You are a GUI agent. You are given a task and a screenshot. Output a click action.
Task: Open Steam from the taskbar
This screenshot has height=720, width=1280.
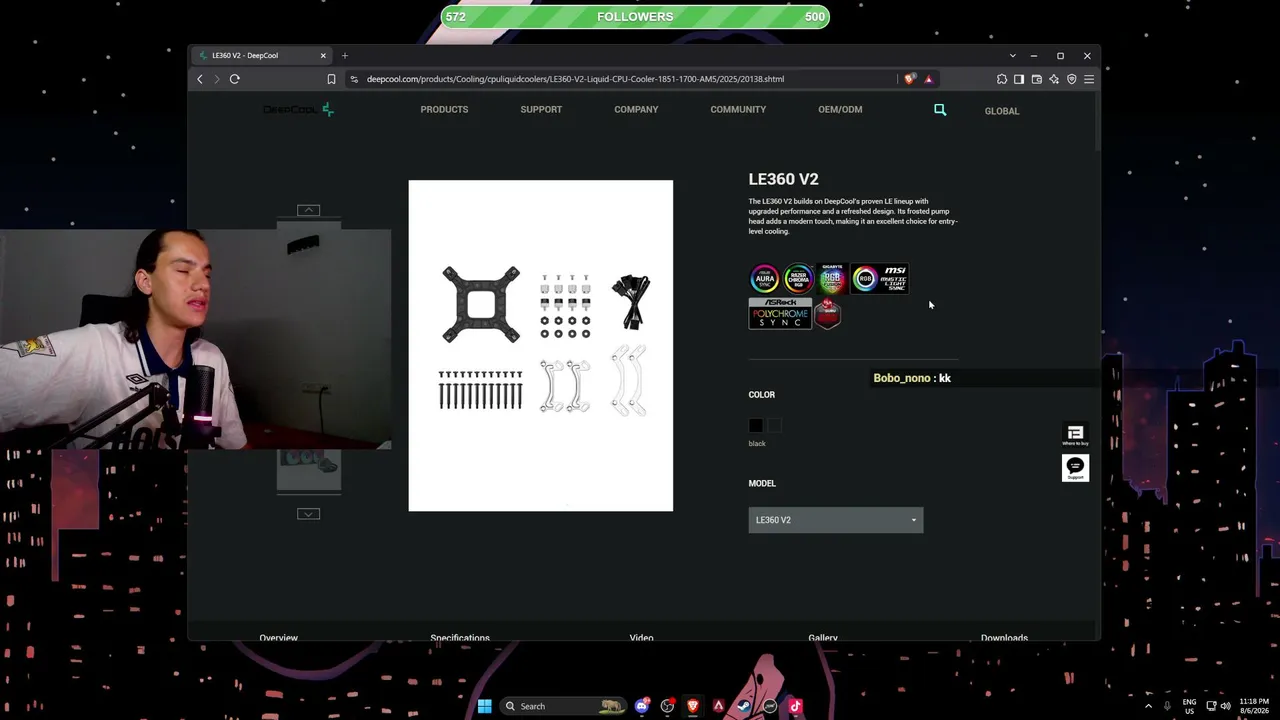(743, 706)
